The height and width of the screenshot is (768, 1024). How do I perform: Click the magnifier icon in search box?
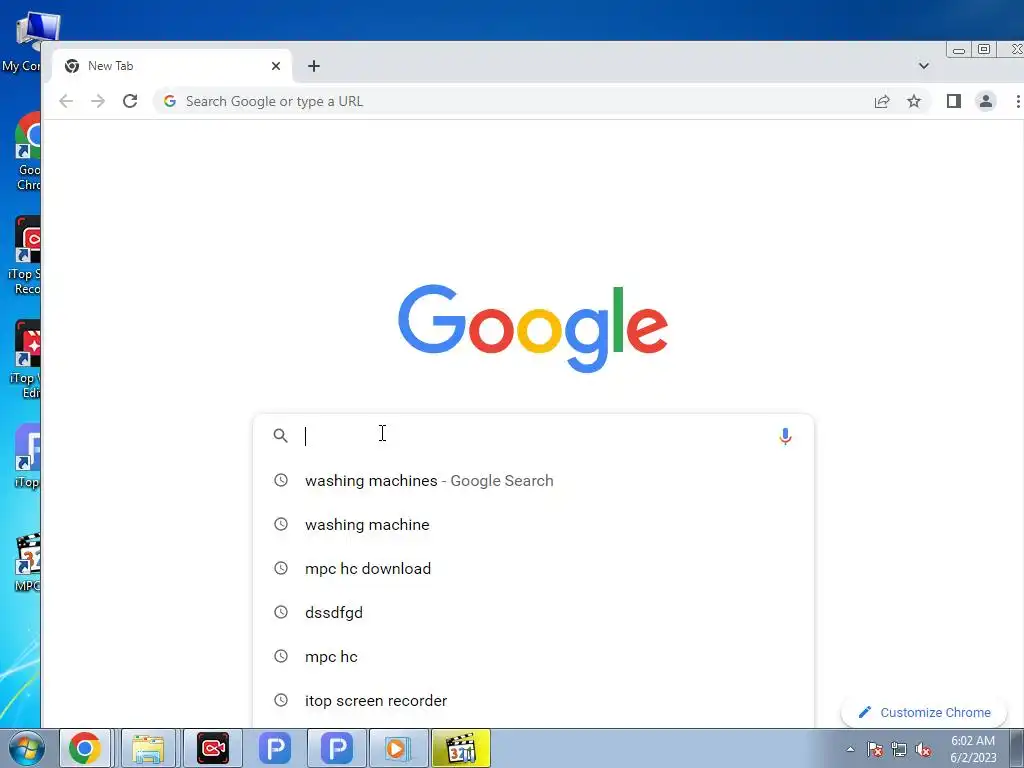click(x=280, y=436)
